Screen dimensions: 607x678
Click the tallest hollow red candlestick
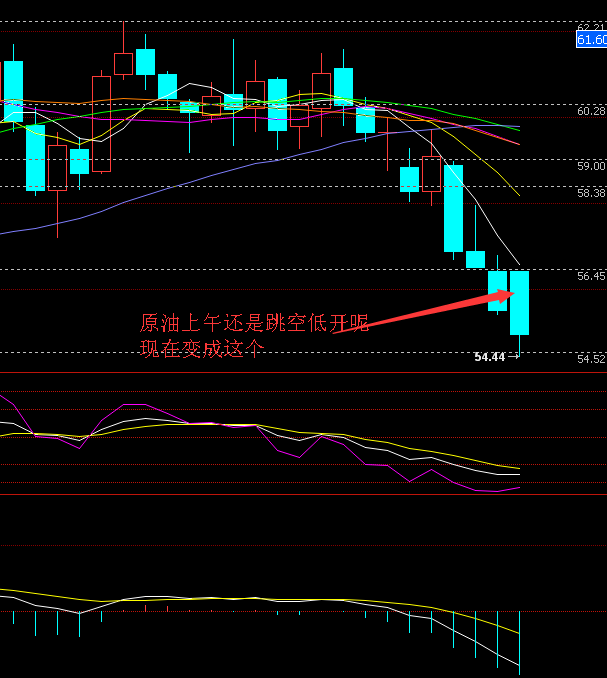101,124
